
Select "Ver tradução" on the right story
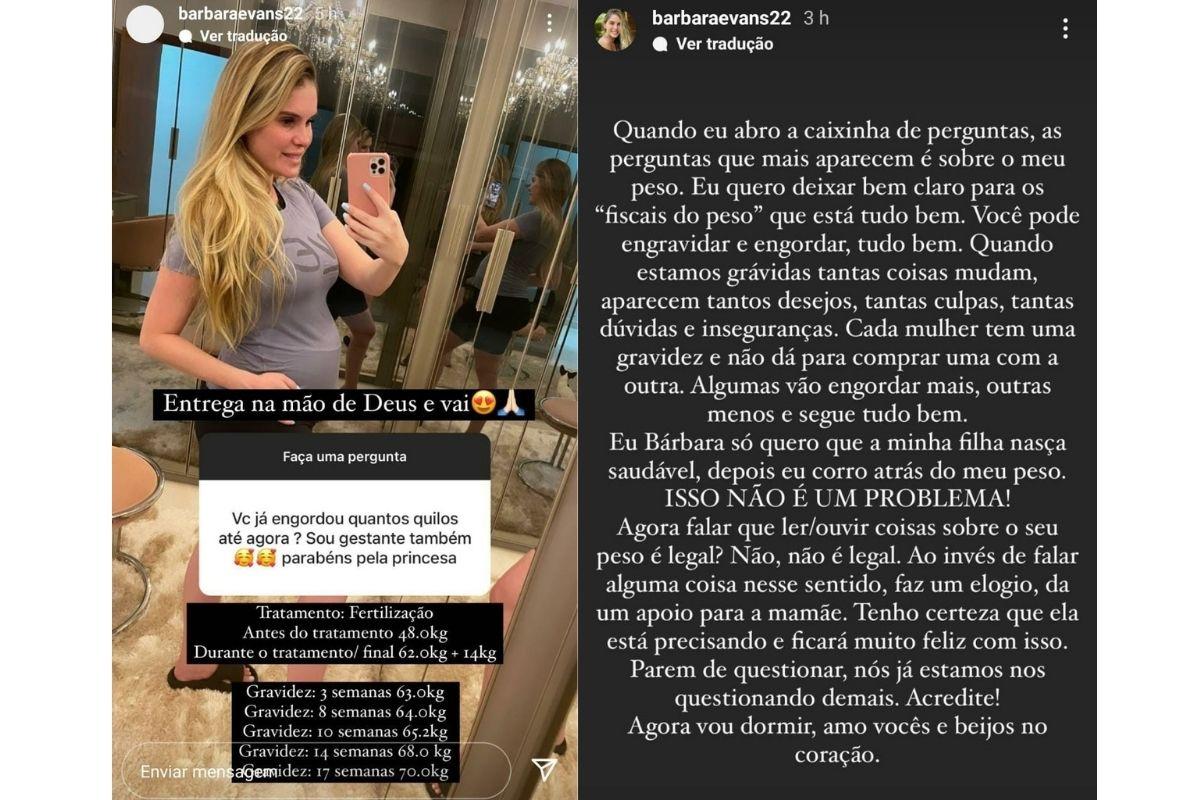(x=724, y=44)
